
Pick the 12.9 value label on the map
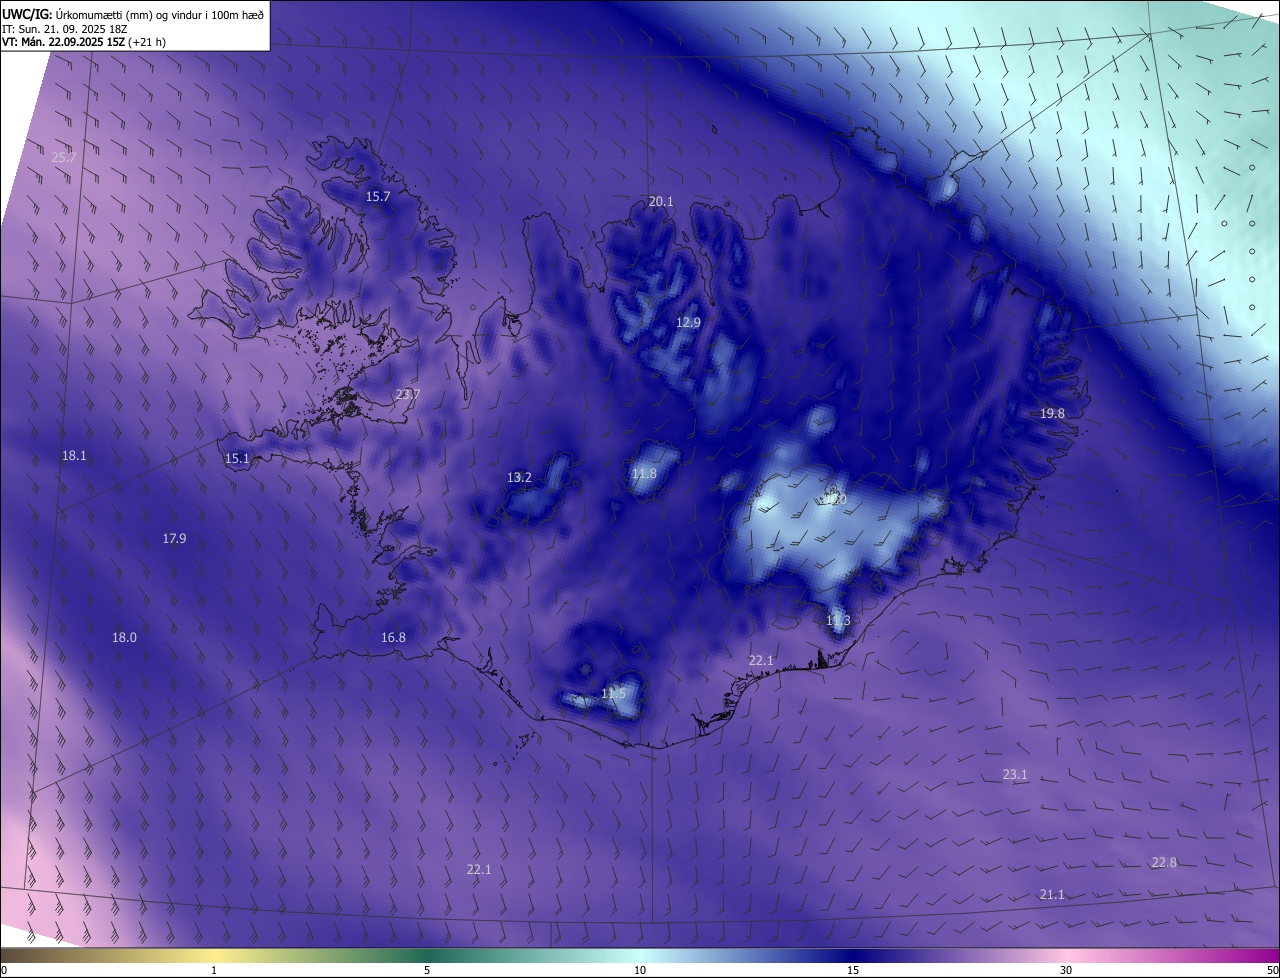tap(689, 323)
